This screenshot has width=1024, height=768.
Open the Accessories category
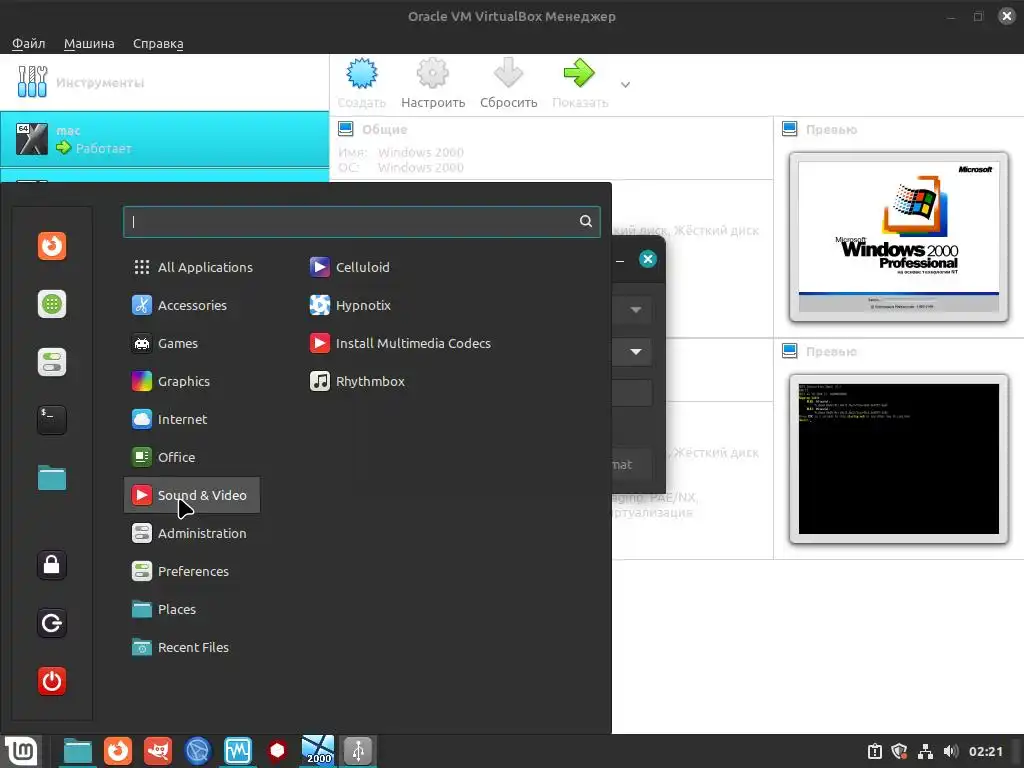coord(192,305)
